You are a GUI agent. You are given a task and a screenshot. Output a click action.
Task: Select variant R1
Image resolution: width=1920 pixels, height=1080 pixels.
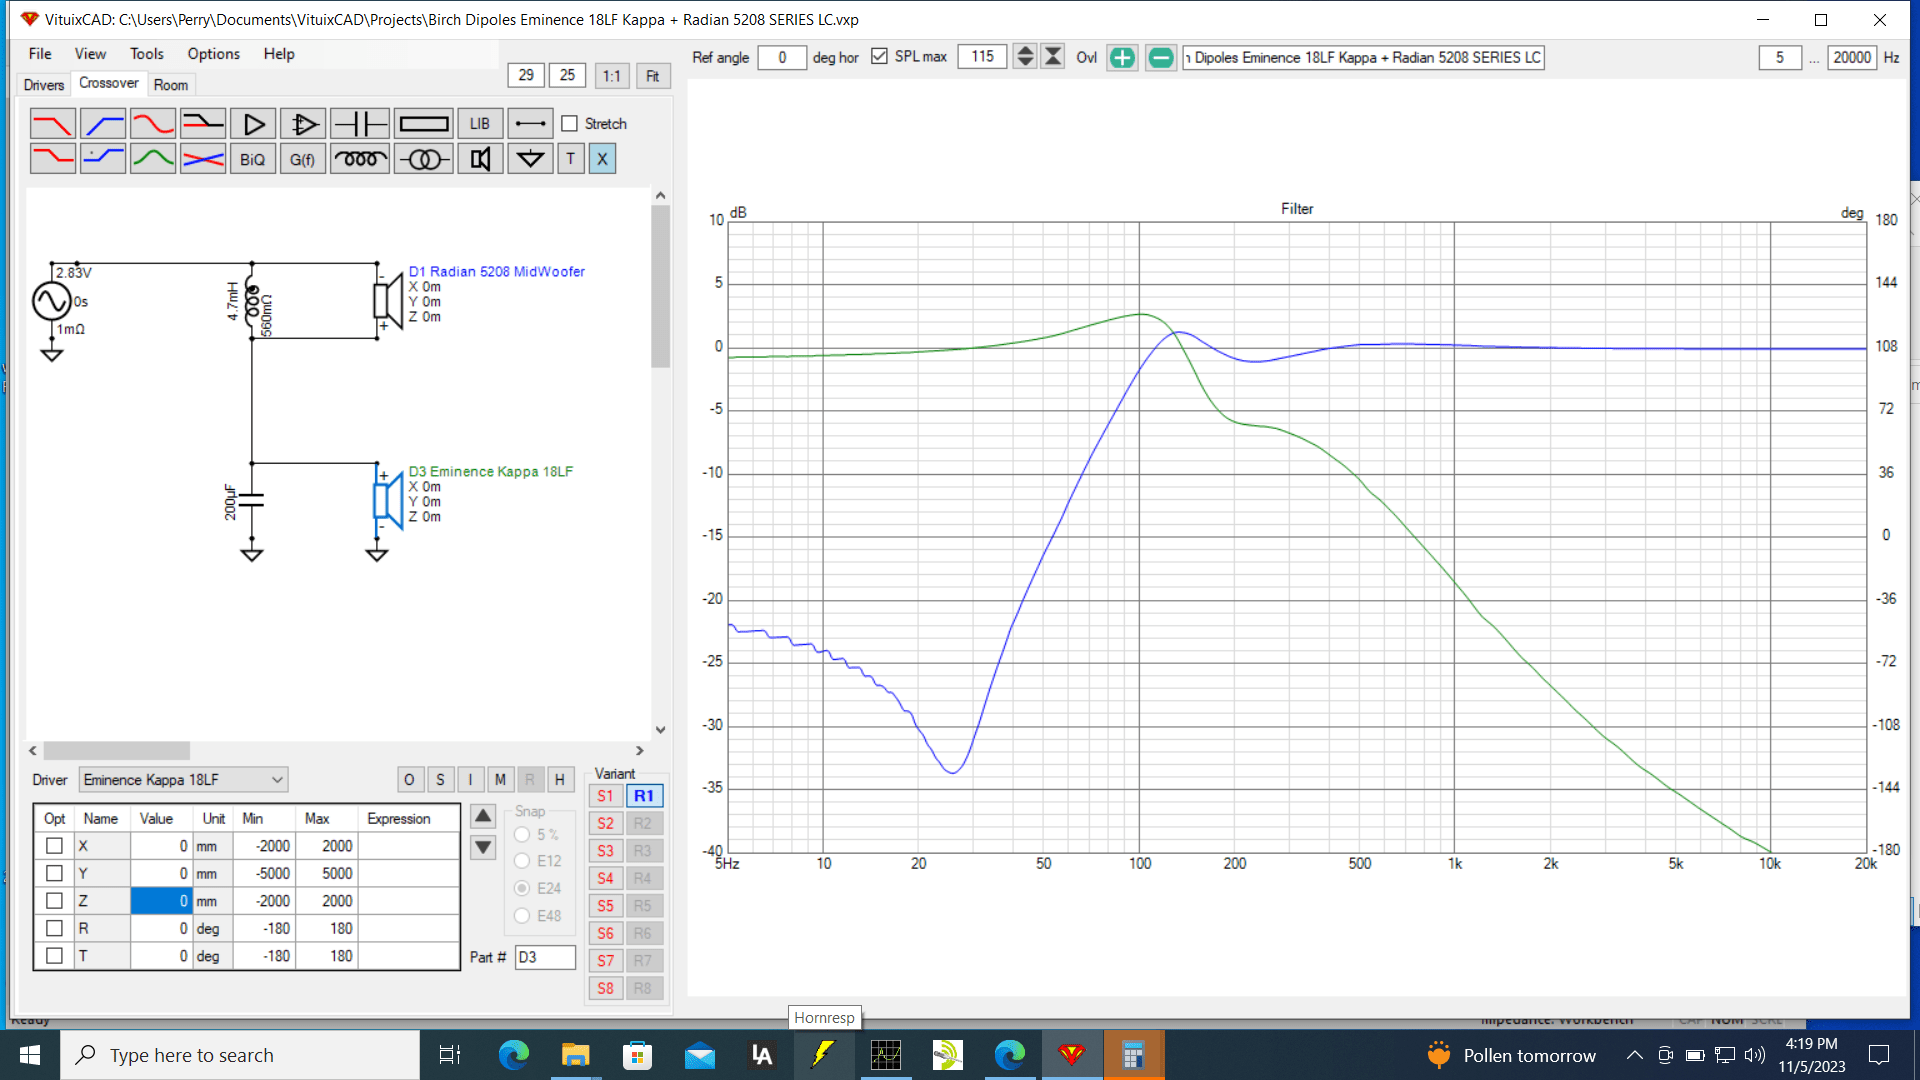644,796
